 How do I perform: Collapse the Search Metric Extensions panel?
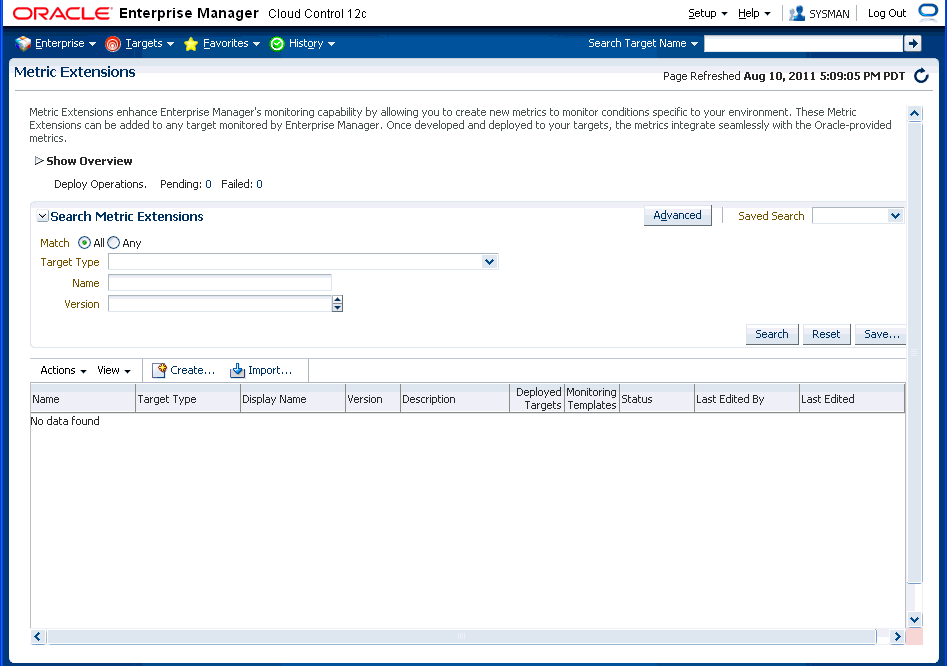[x=42, y=216]
